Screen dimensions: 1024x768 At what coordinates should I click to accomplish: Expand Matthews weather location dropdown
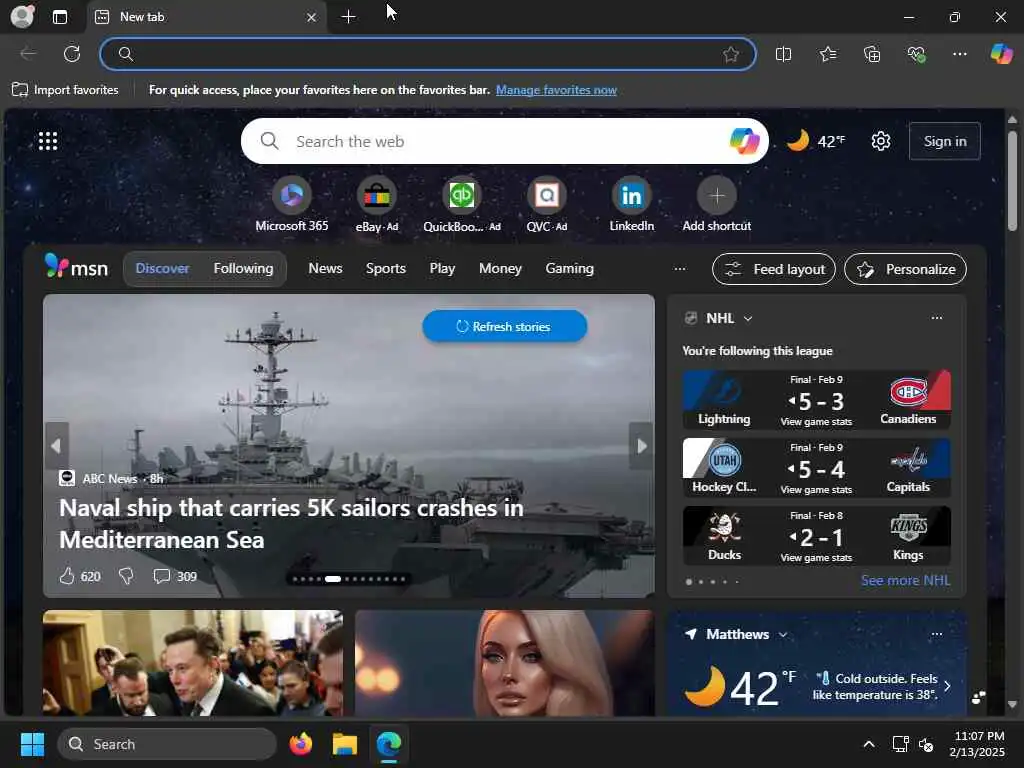click(x=783, y=635)
